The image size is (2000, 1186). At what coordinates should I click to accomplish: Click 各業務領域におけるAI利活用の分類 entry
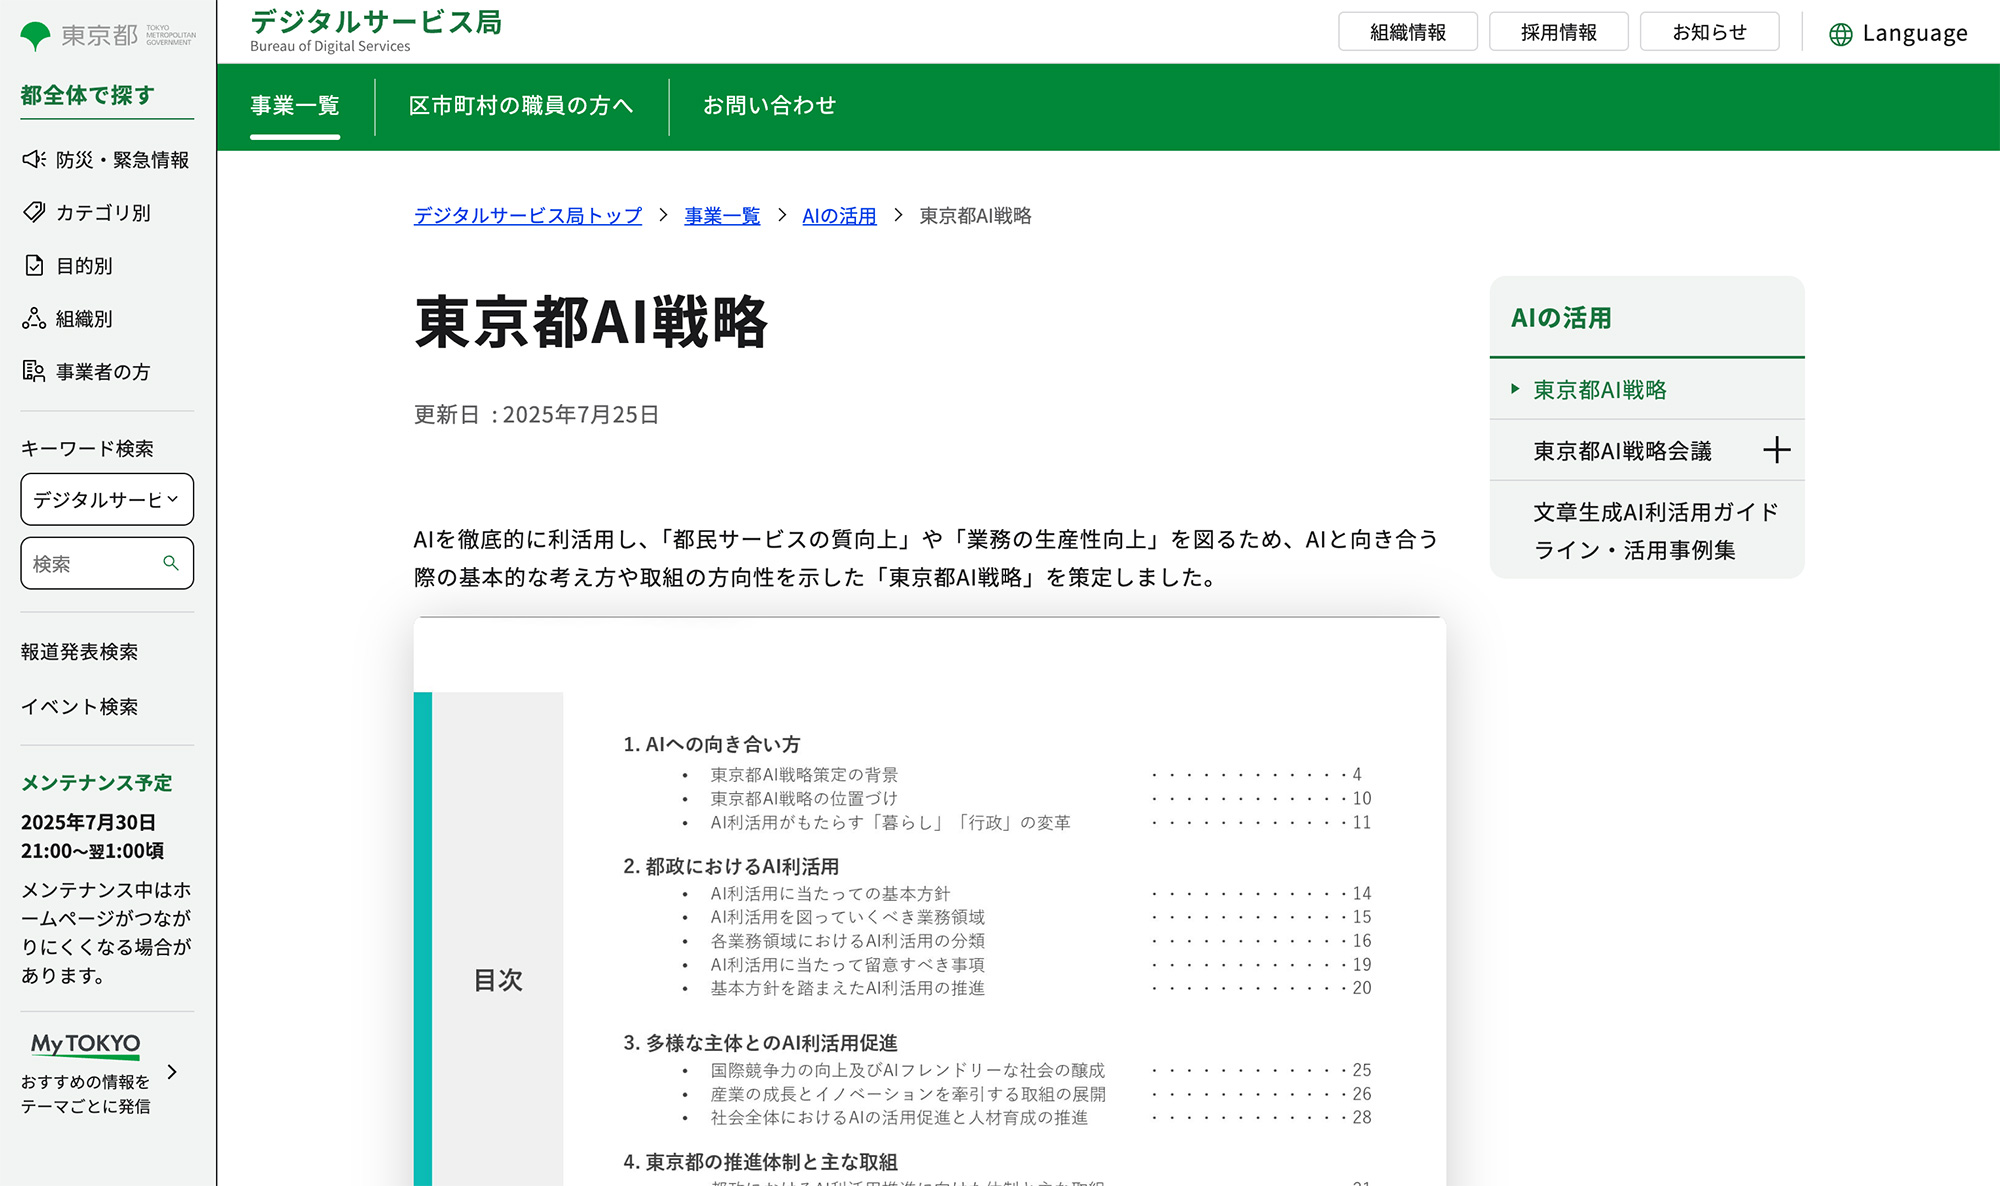click(x=847, y=941)
